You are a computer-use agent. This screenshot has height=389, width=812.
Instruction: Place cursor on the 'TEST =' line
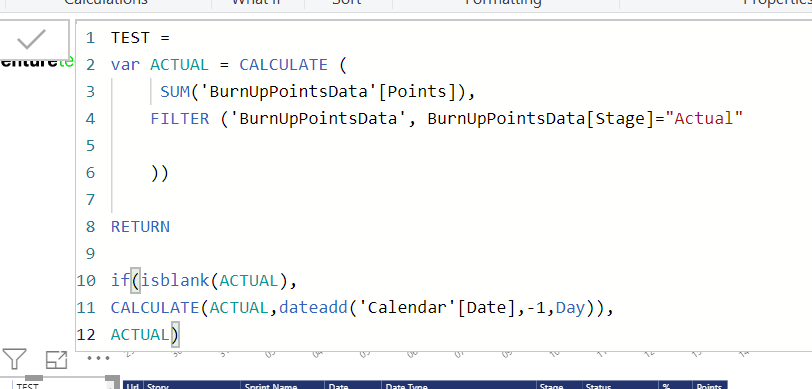pos(140,38)
